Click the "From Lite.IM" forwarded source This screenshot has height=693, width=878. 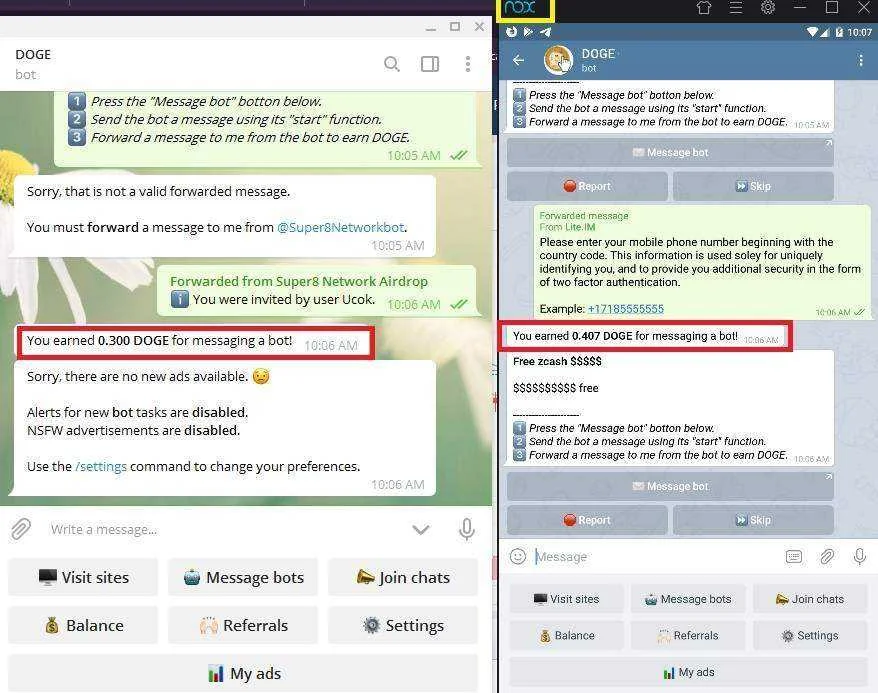point(567,227)
